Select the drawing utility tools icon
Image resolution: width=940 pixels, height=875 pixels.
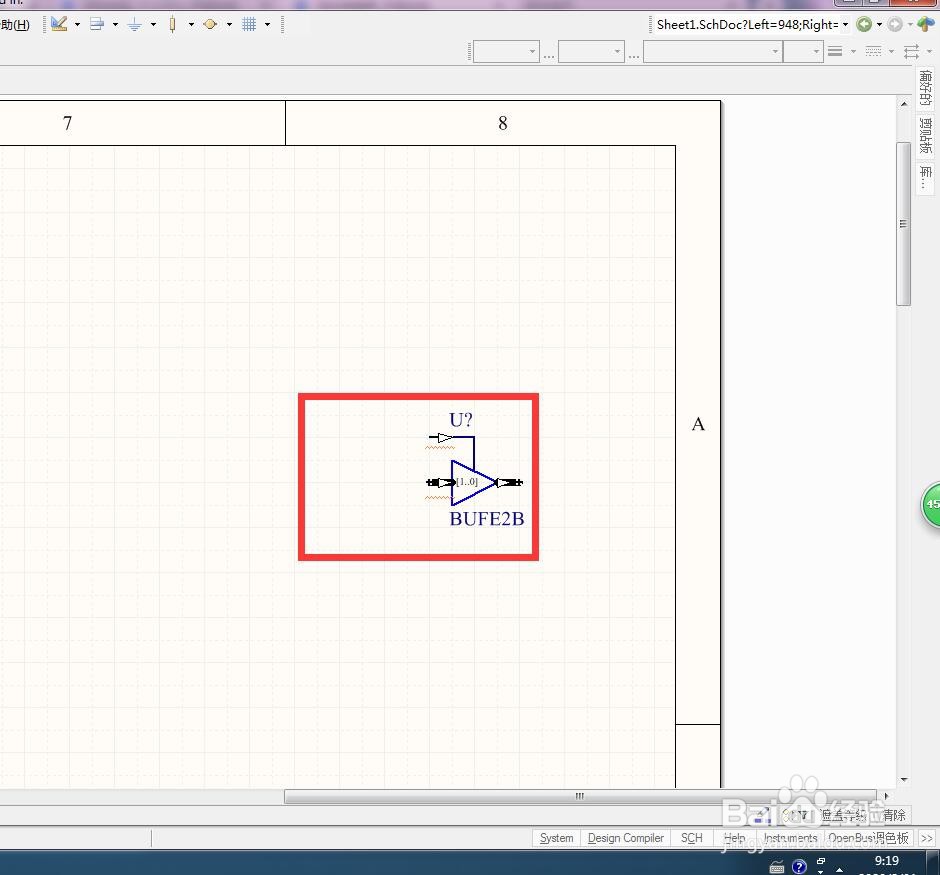[x=59, y=24]
